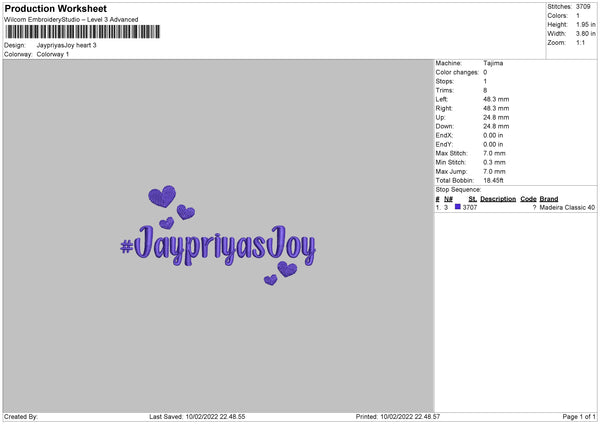Click the larger heart below the text
The height and width of the screenshot is (424, 600).
click(287, 269)
